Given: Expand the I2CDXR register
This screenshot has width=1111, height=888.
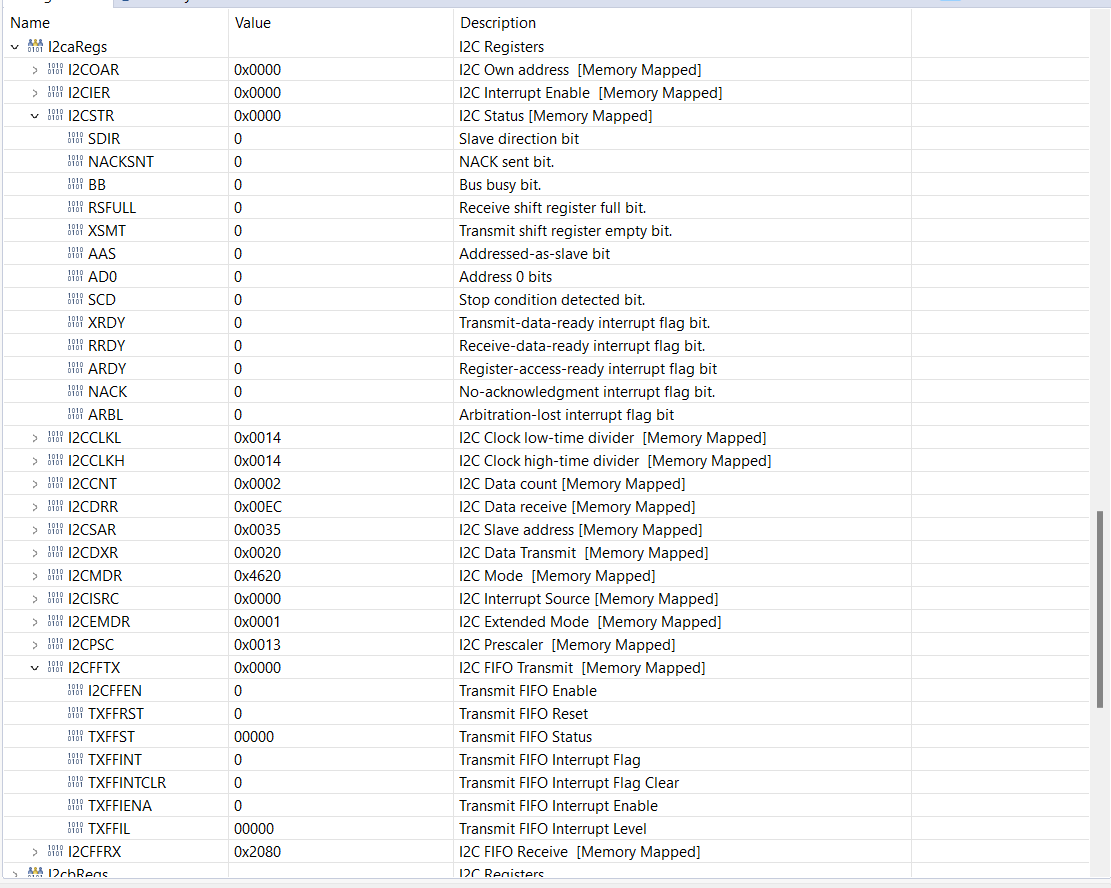Looking at the screenshot, I should [35, 553].
